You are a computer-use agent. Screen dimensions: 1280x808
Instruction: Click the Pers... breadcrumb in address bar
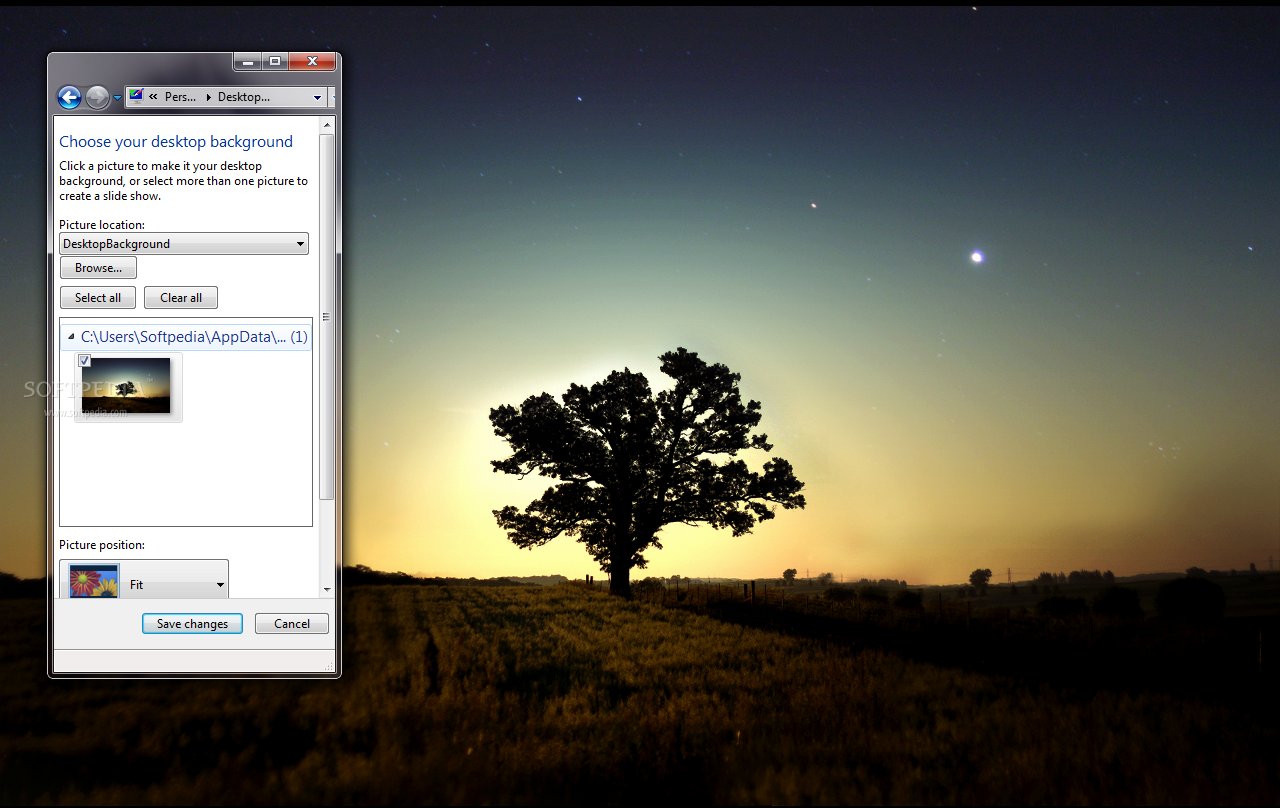180,97
